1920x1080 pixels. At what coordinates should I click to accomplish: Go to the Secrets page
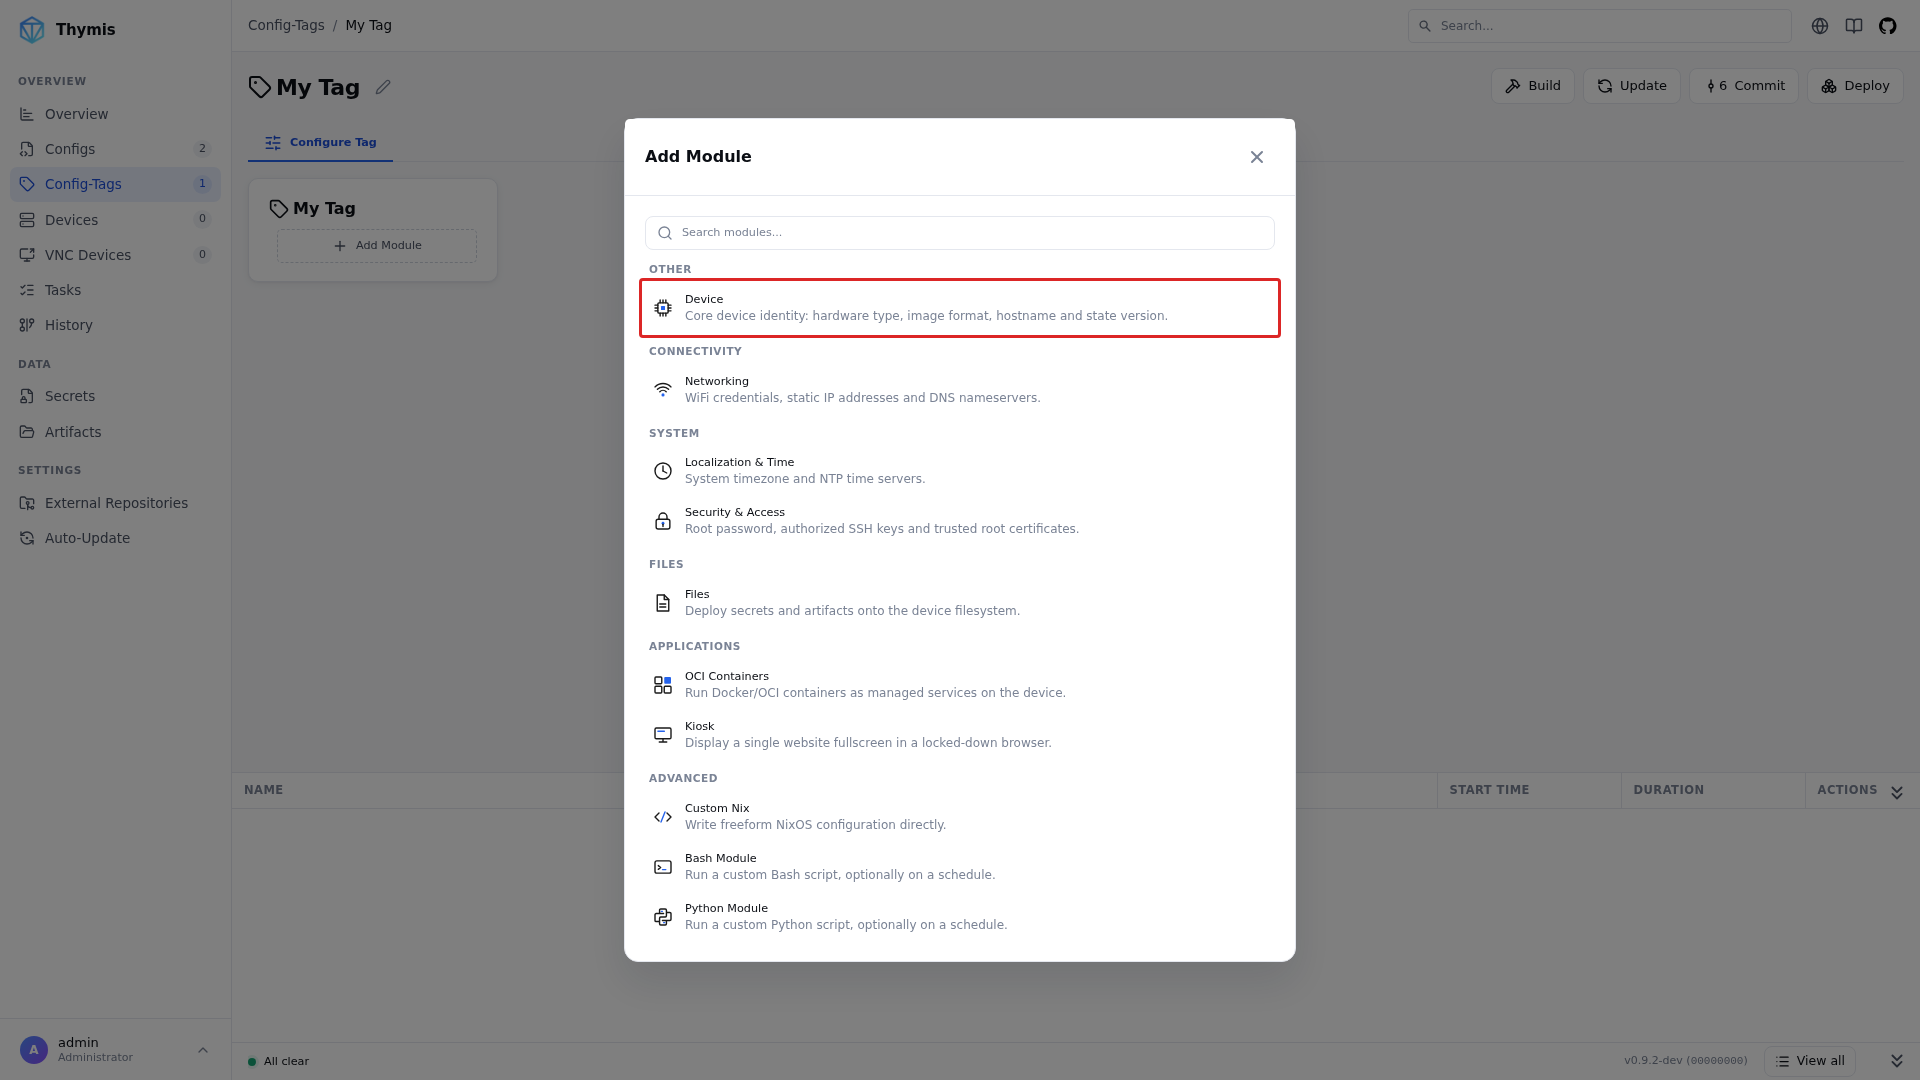pyautogui.click(x=115, y=396)
